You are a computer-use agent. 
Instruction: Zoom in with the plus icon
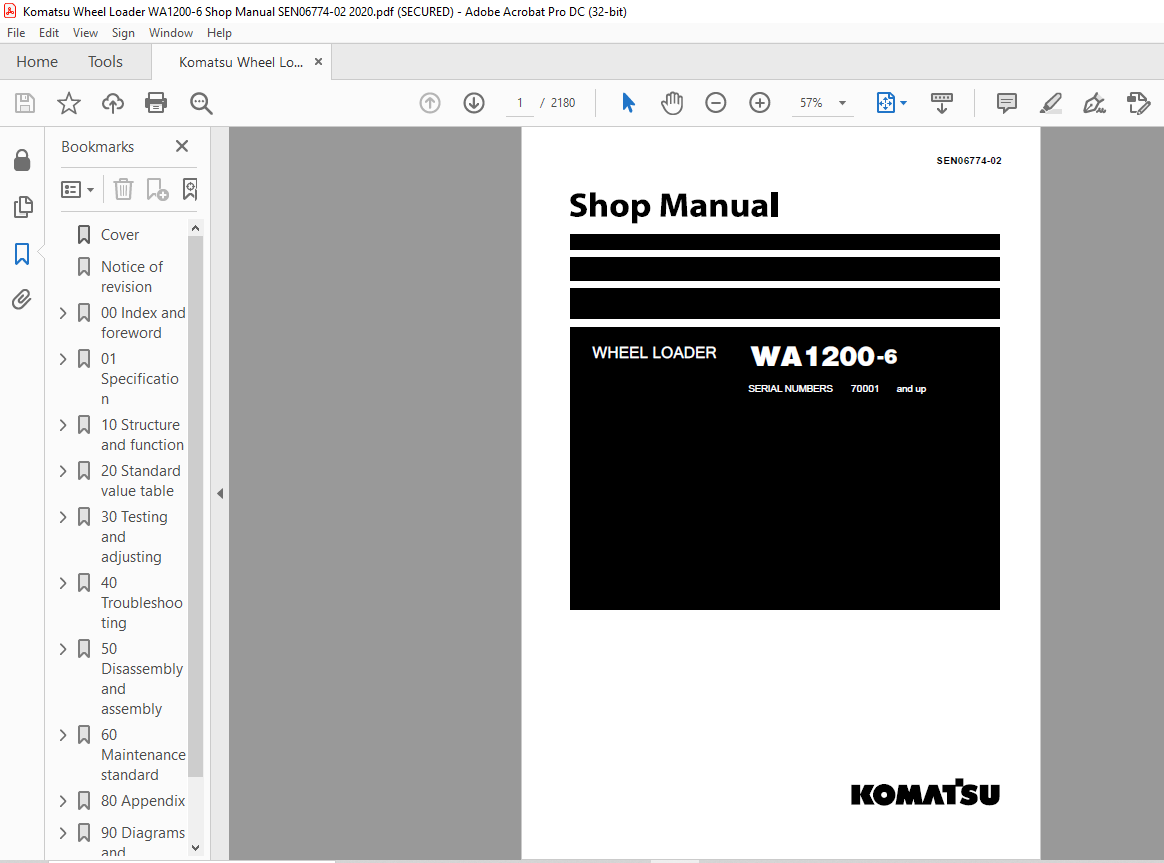(759, 103)
